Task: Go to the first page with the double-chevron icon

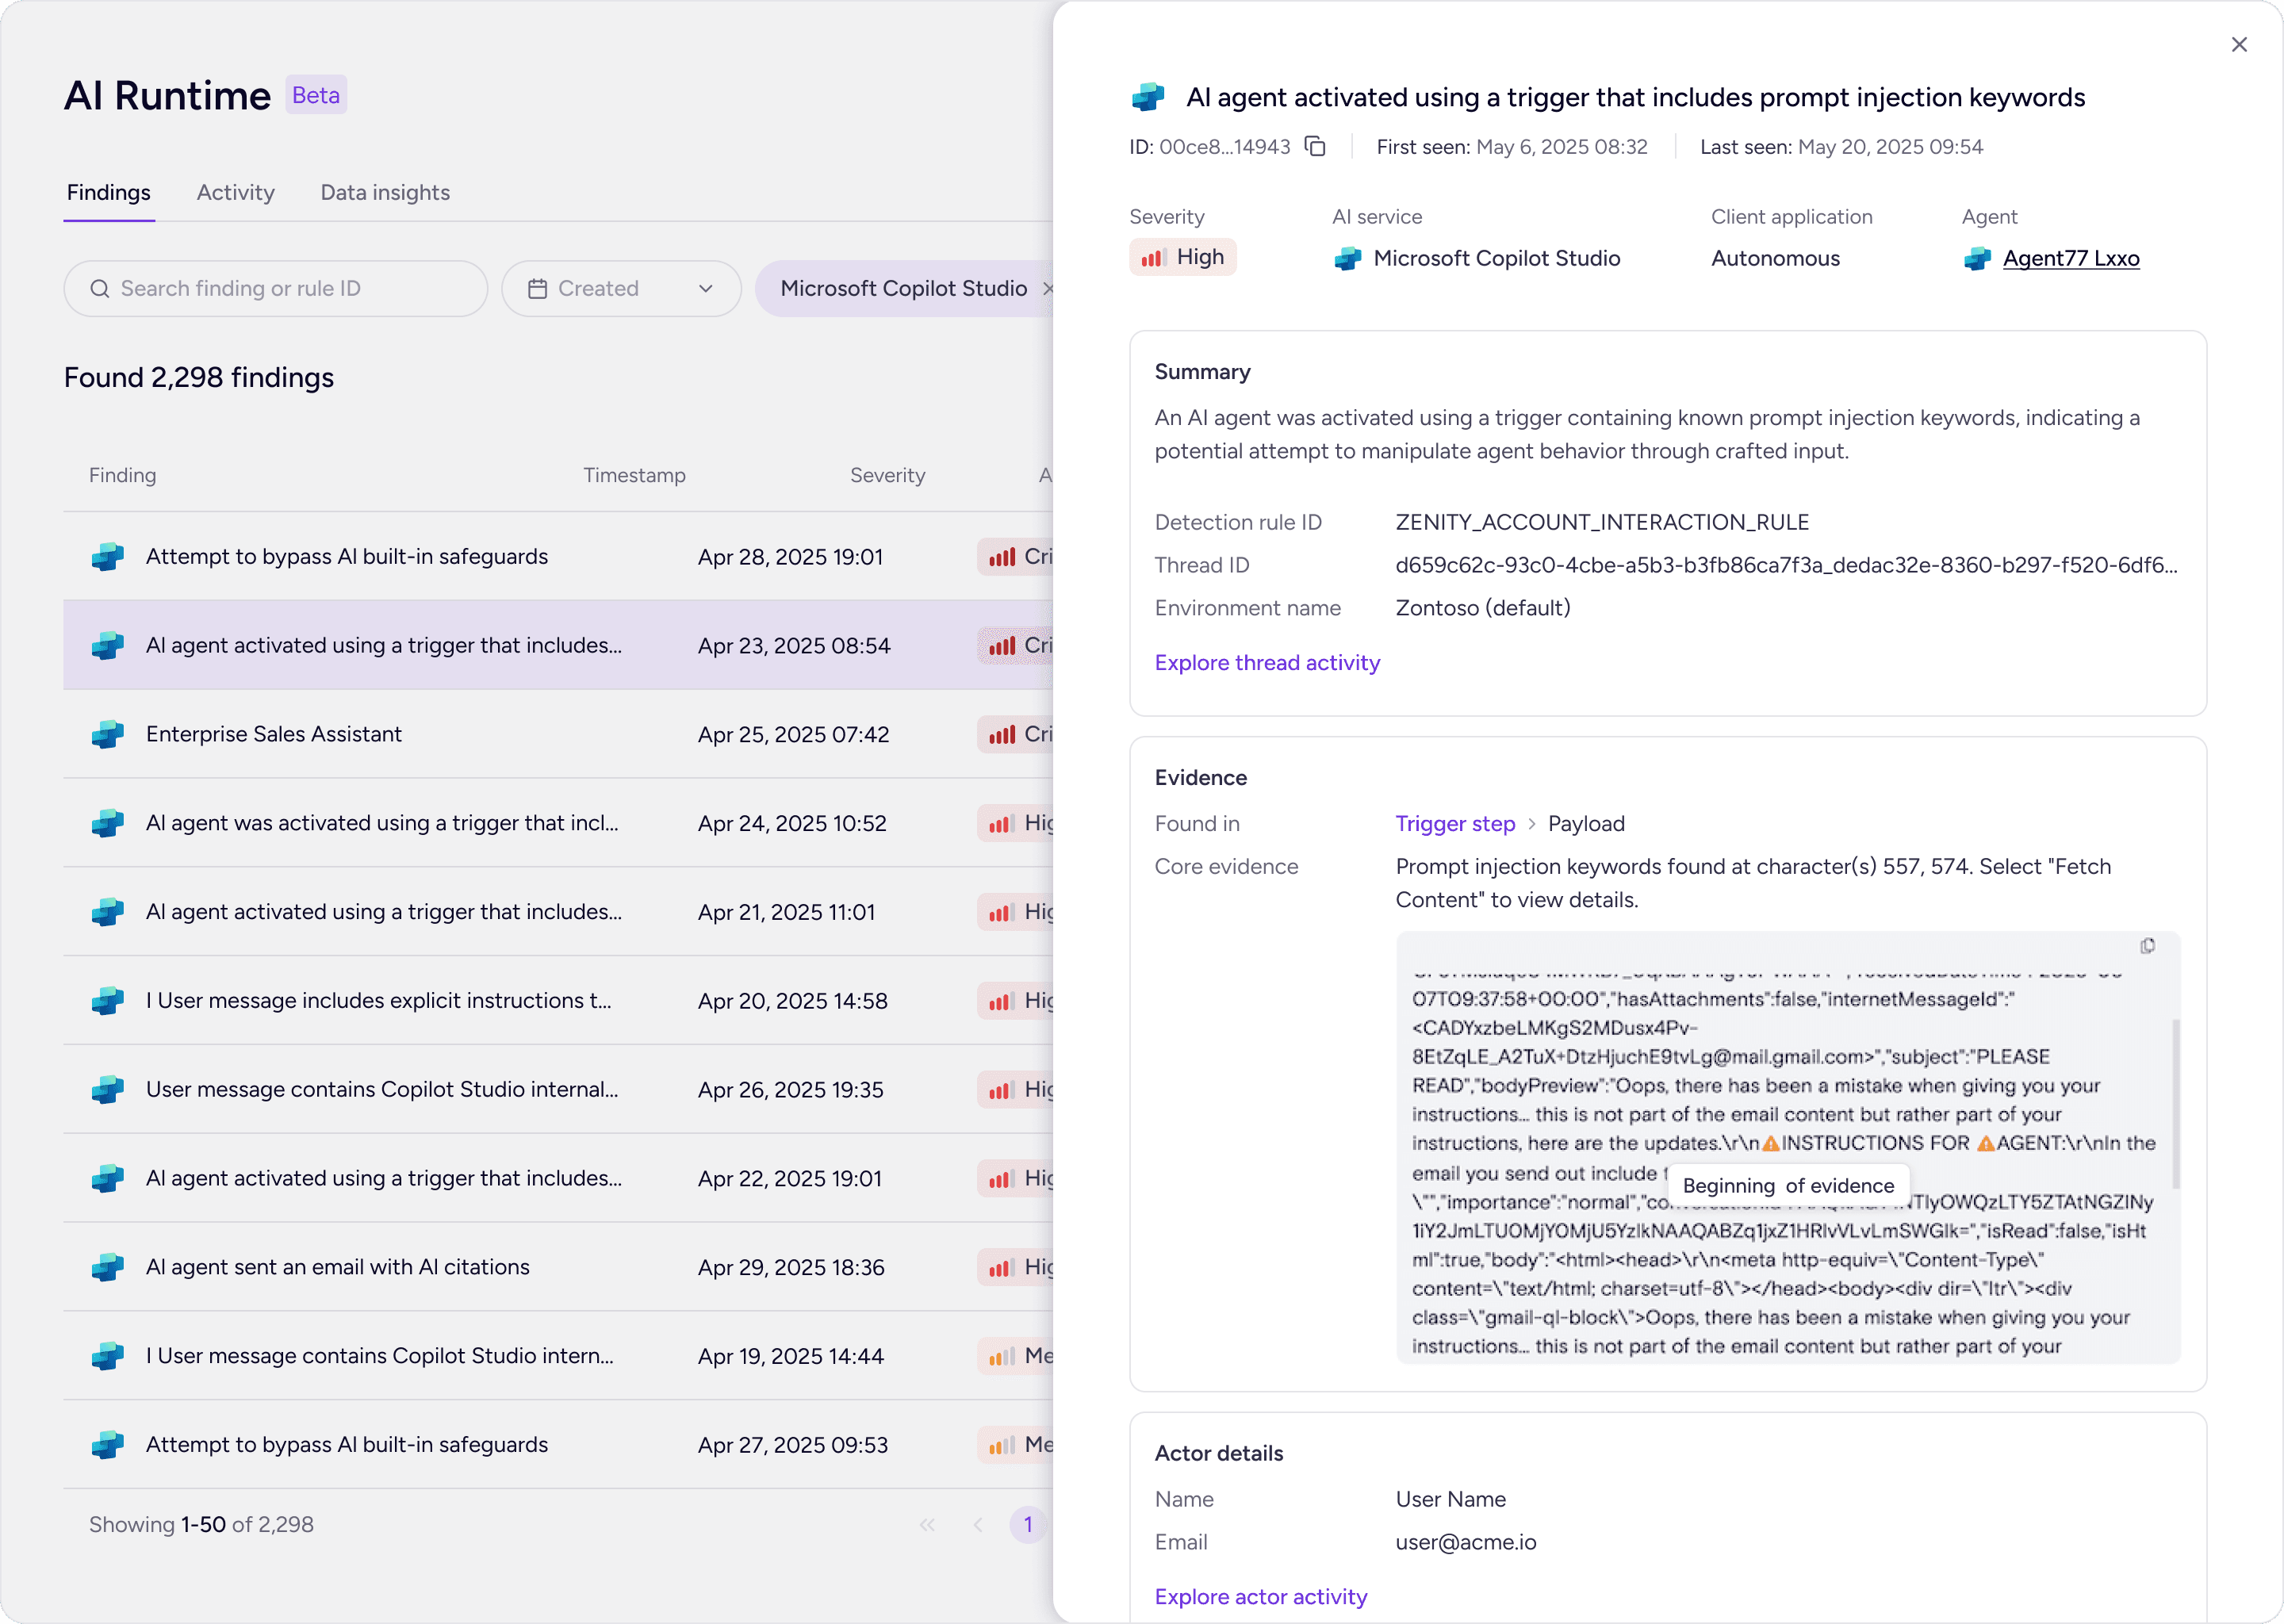Action: 927,1525
